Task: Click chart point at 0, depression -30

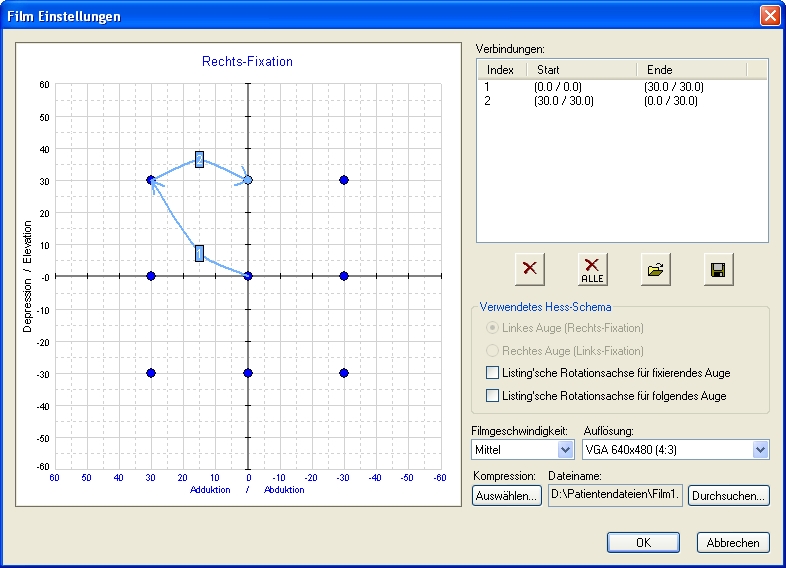Action: click(248, 373)
